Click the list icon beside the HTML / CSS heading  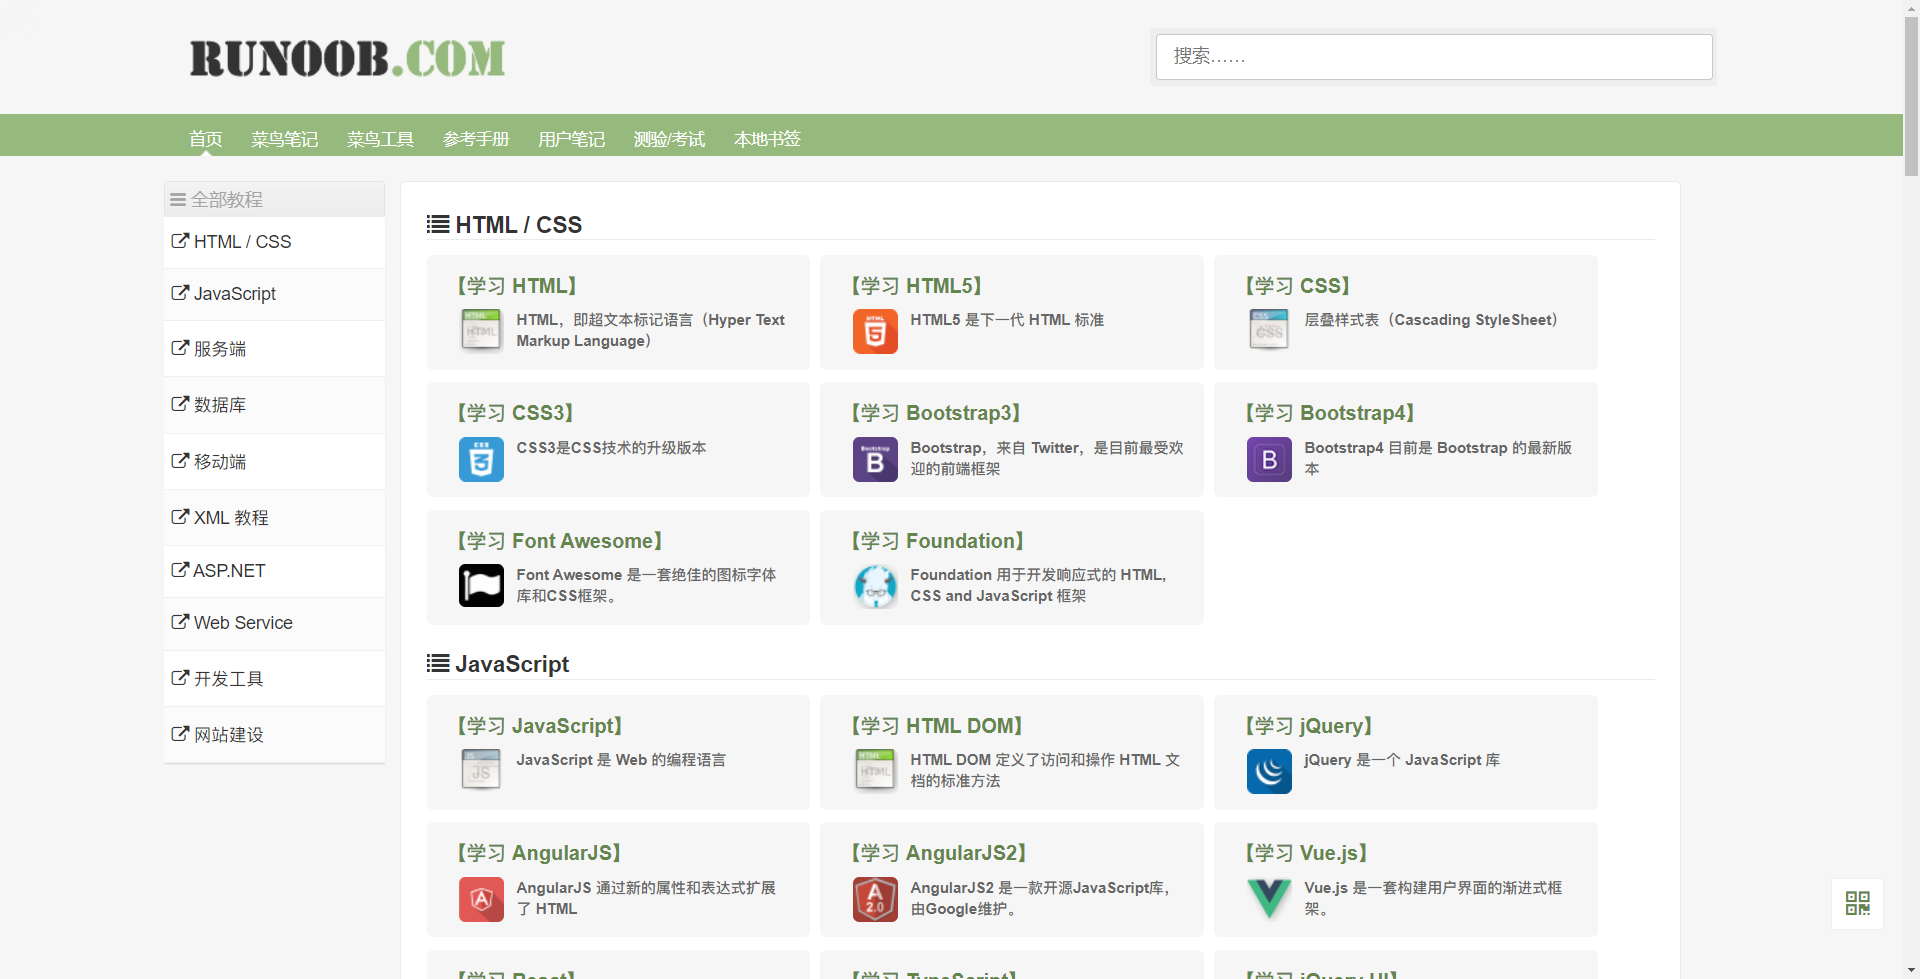tap(438, 224)
